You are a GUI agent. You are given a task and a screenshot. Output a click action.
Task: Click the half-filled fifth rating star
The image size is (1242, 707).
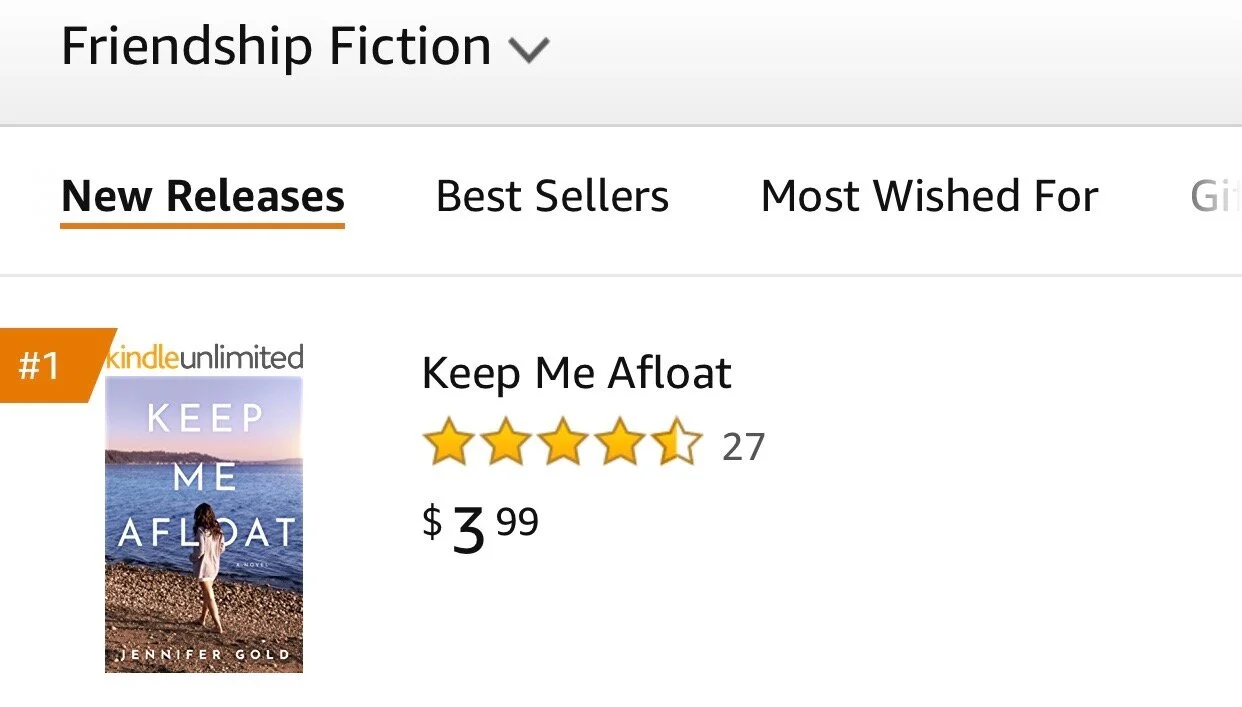[677, 444]
